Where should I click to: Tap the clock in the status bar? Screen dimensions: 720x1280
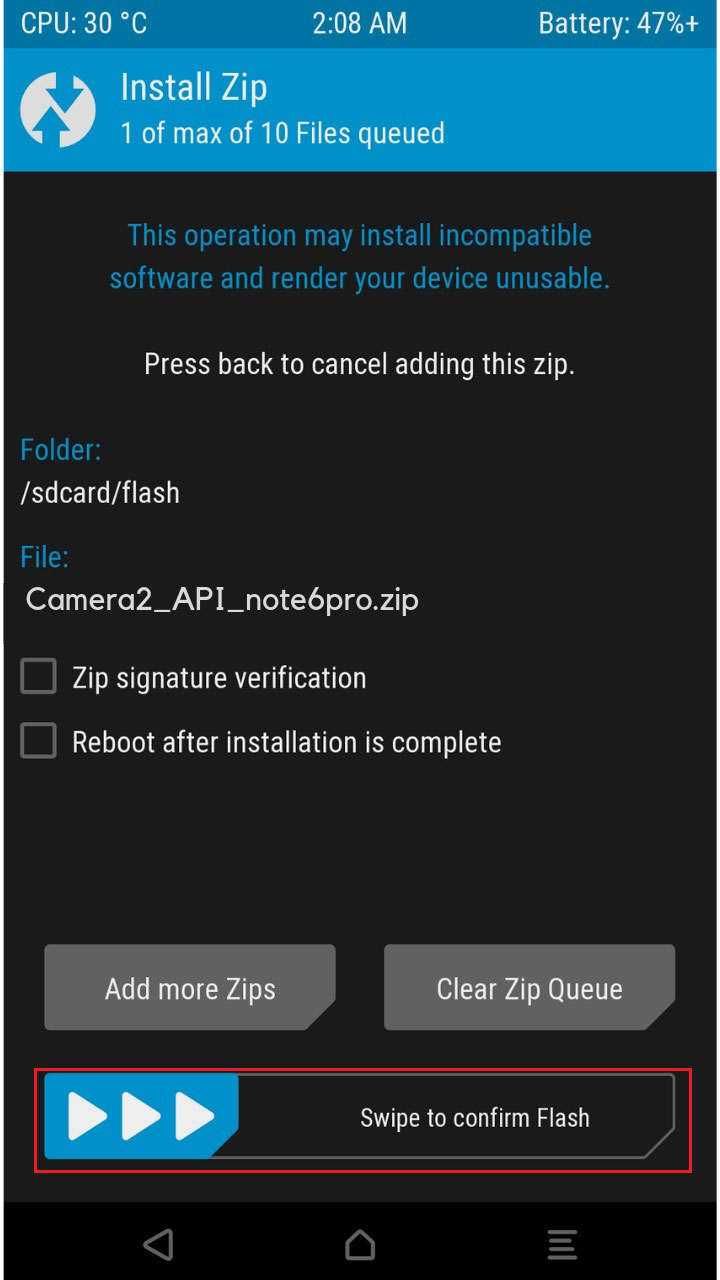(360, 23)
